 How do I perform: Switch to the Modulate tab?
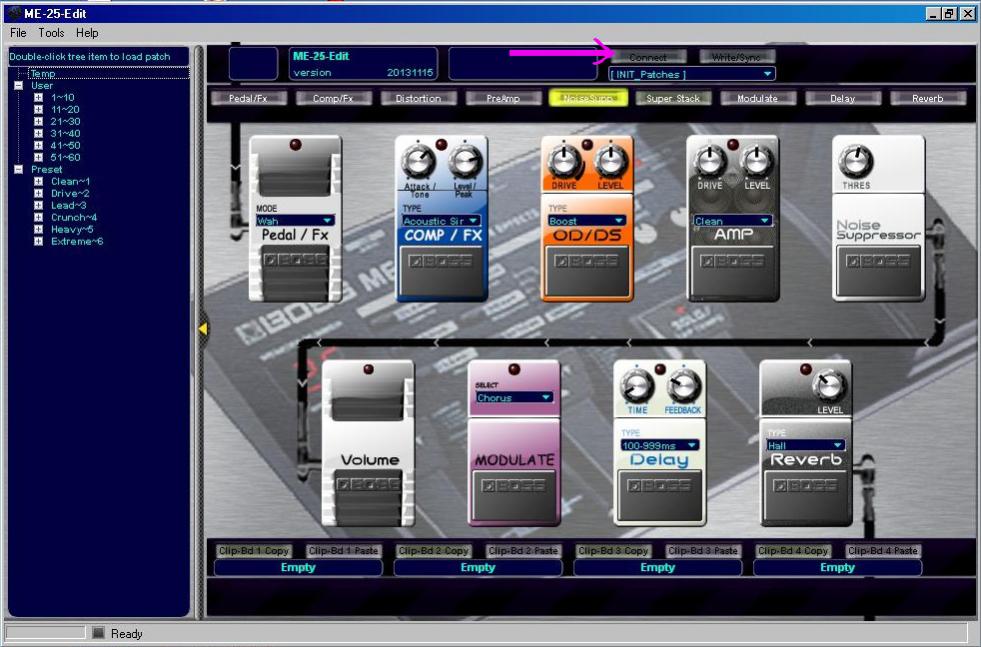[x=758, y=98]
